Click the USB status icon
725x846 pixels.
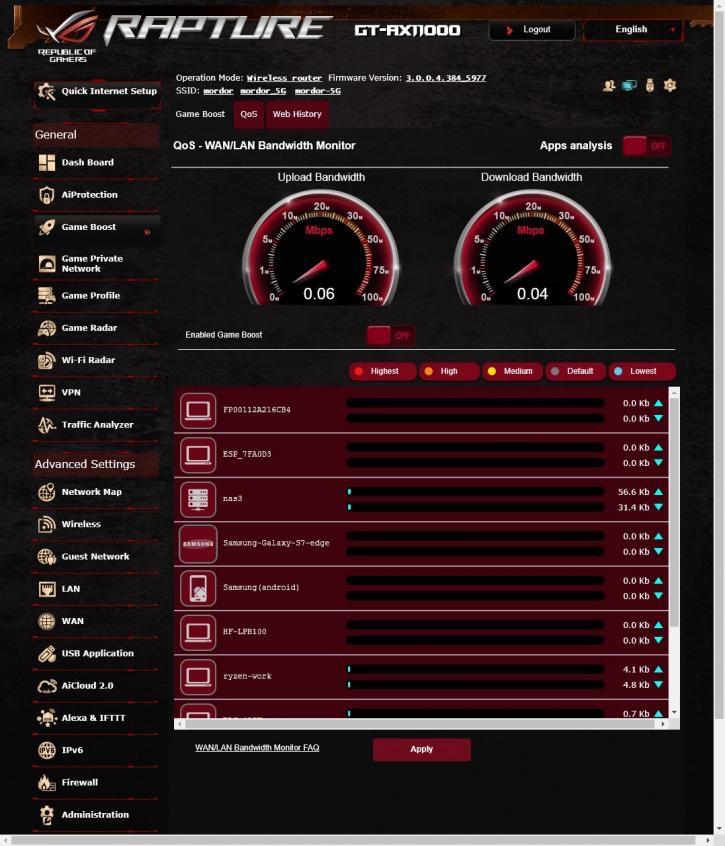coord(649,85)
